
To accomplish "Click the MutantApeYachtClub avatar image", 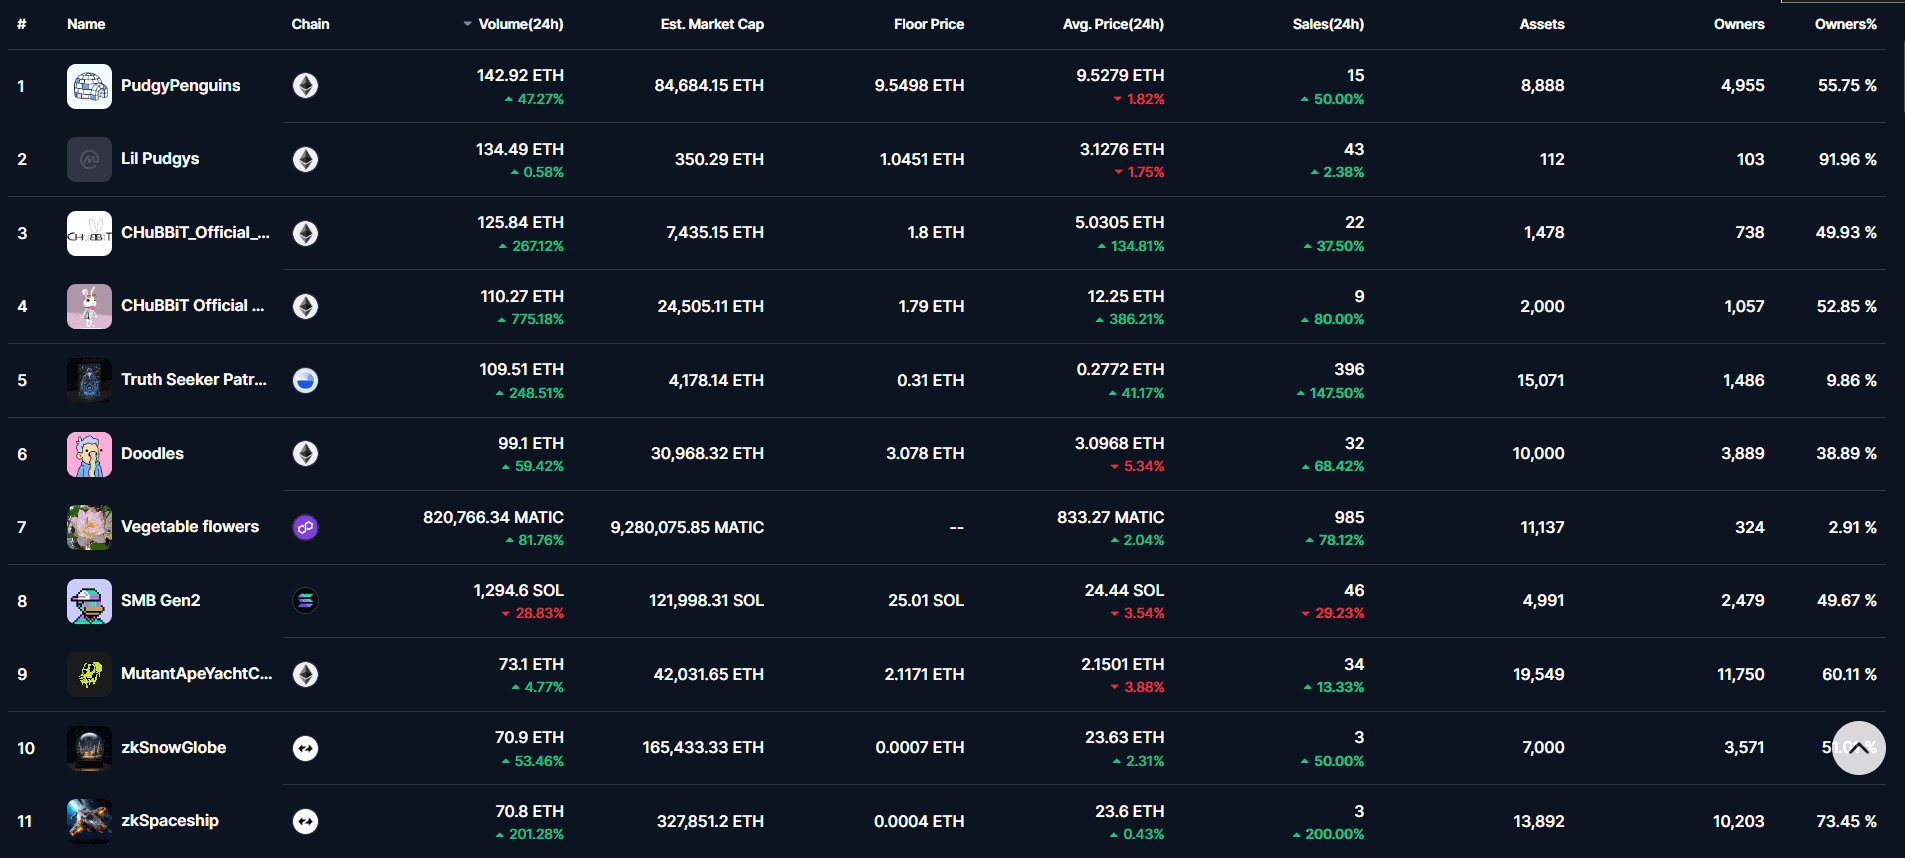I will tap(89, 674).
